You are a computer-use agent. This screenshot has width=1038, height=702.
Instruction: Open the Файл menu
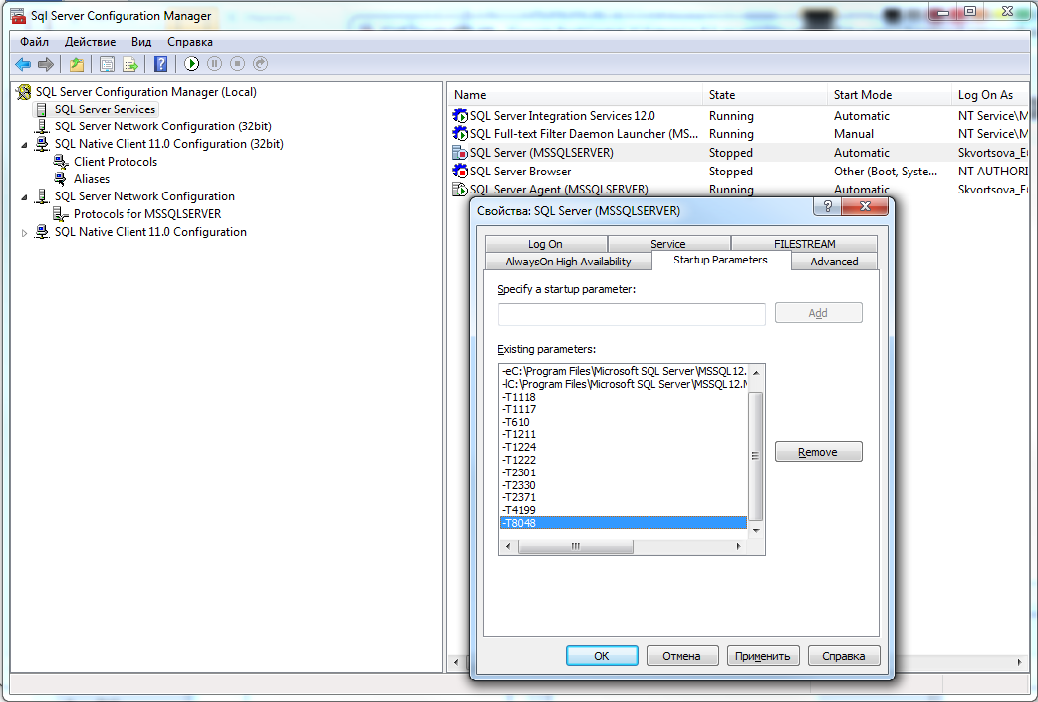pos(34,42)
